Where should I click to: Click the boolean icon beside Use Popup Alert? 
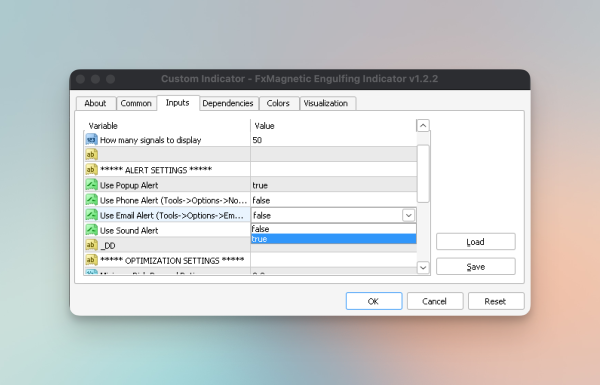coord(91,185)
